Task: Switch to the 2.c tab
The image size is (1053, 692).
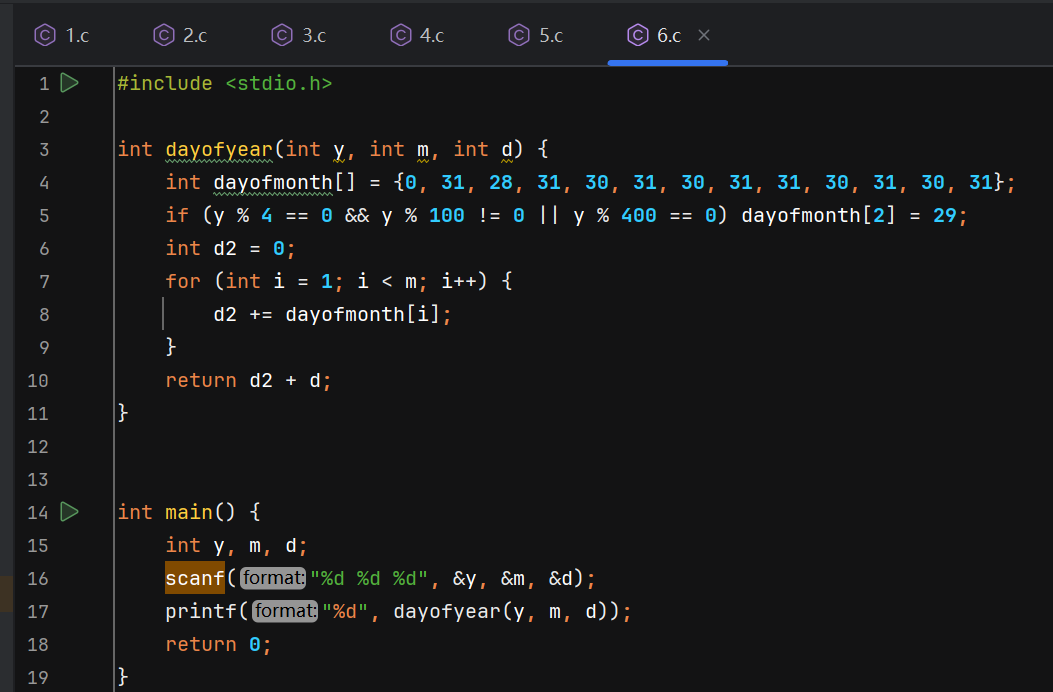Action: pyautogui.click(x=194, y=35)
